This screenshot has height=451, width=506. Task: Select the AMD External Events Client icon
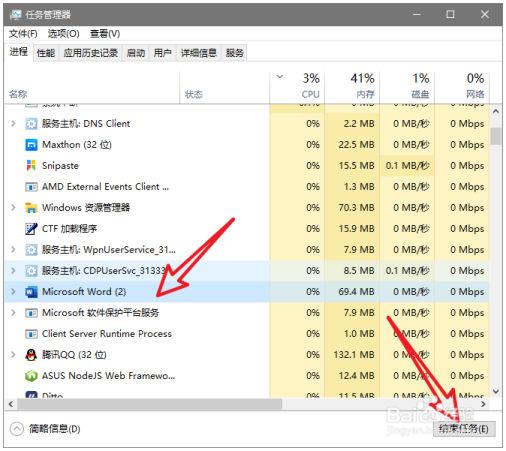31,187
